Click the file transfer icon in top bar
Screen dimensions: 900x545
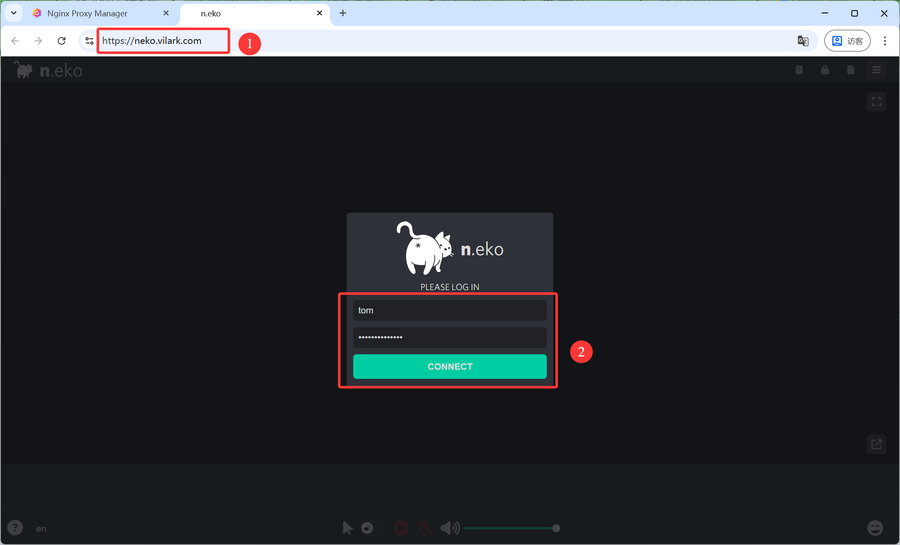(851, 70)
